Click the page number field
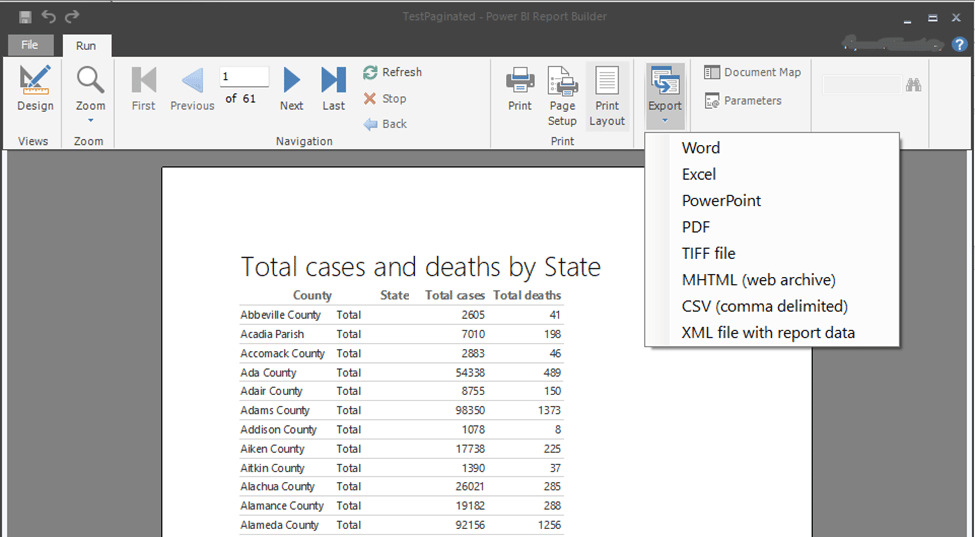The height and width of the screenshot is (537, 975). pos(244,76)
